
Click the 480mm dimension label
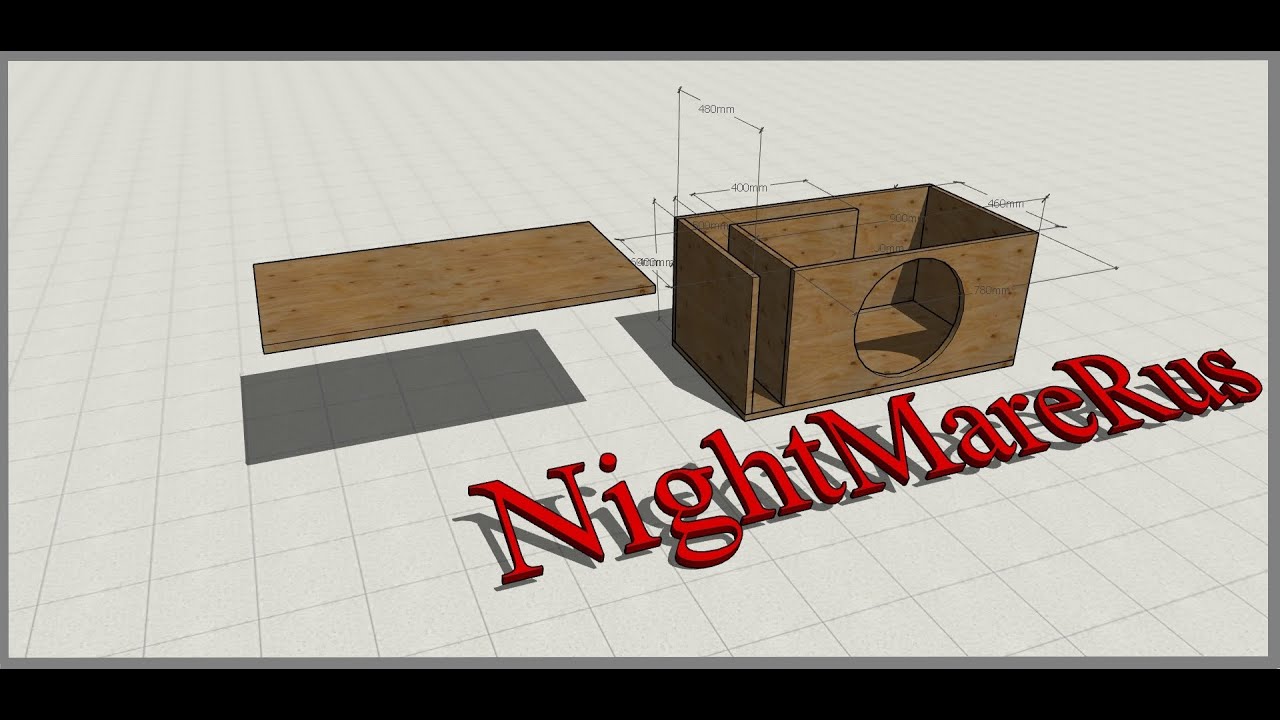click(x=716, y=108)
